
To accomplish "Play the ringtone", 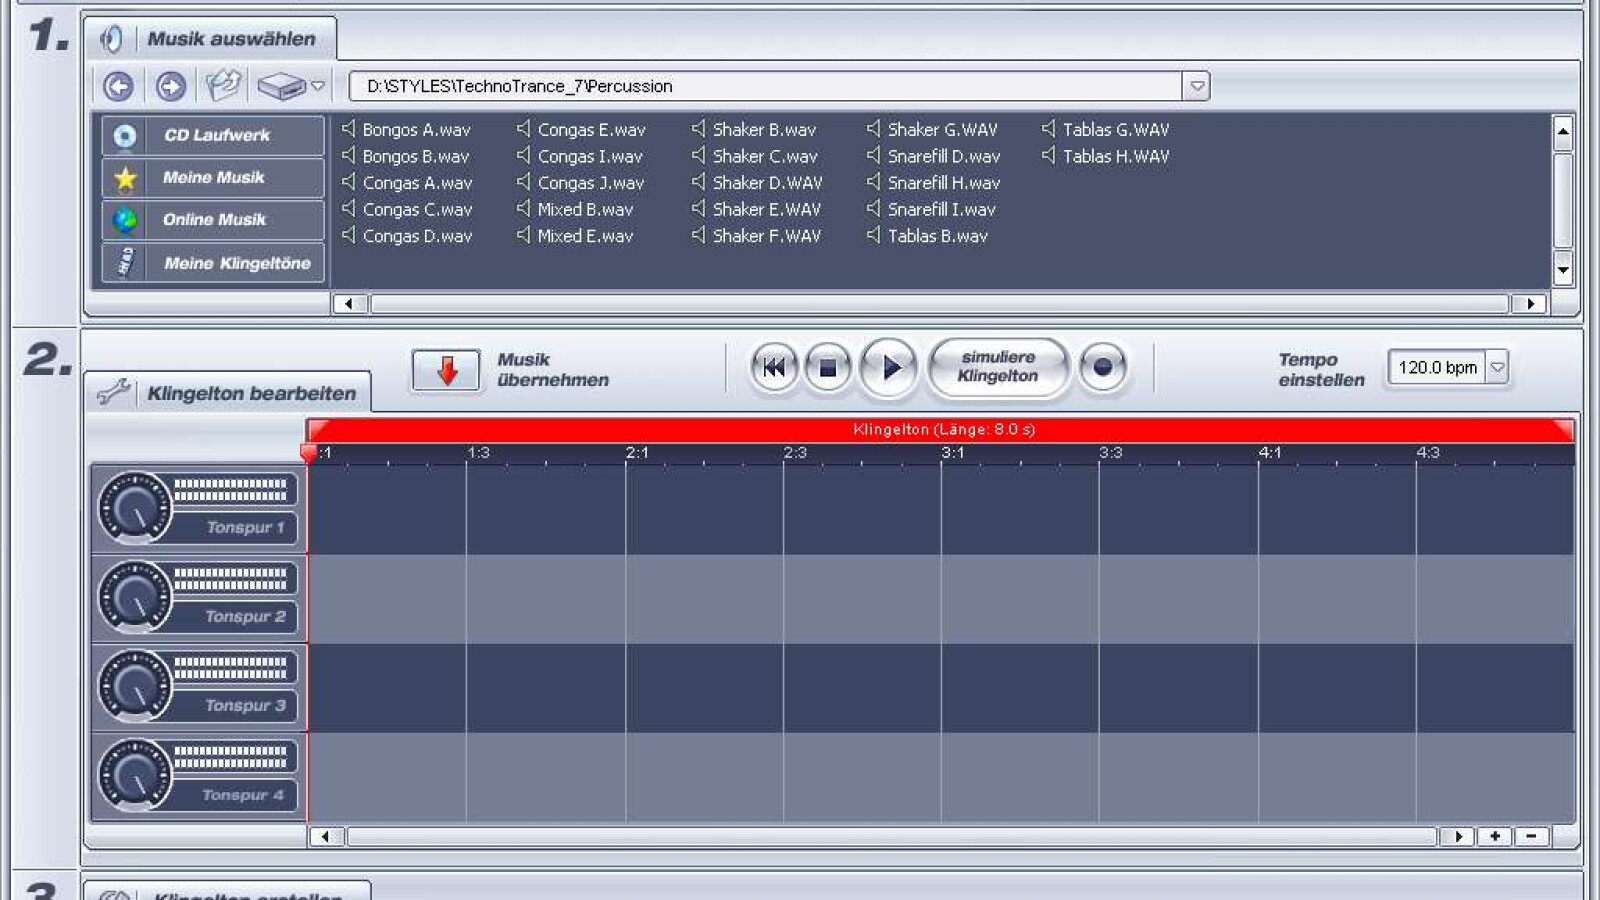I will point(889,368).
